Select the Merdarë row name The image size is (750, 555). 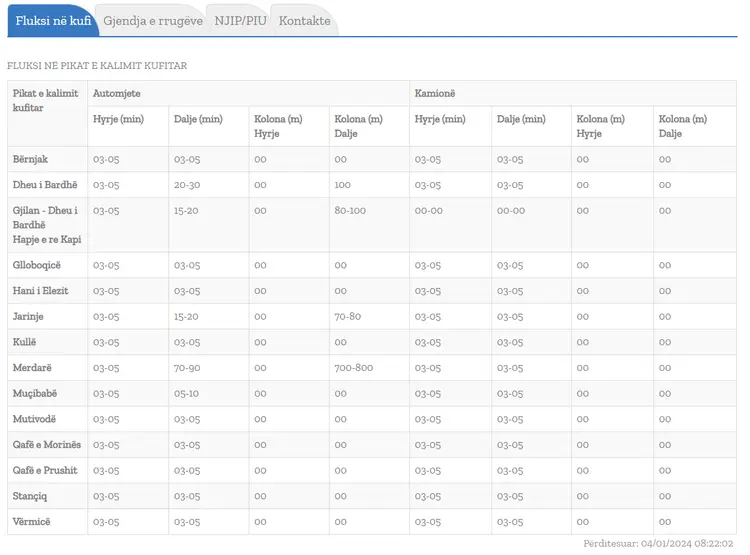32,367
